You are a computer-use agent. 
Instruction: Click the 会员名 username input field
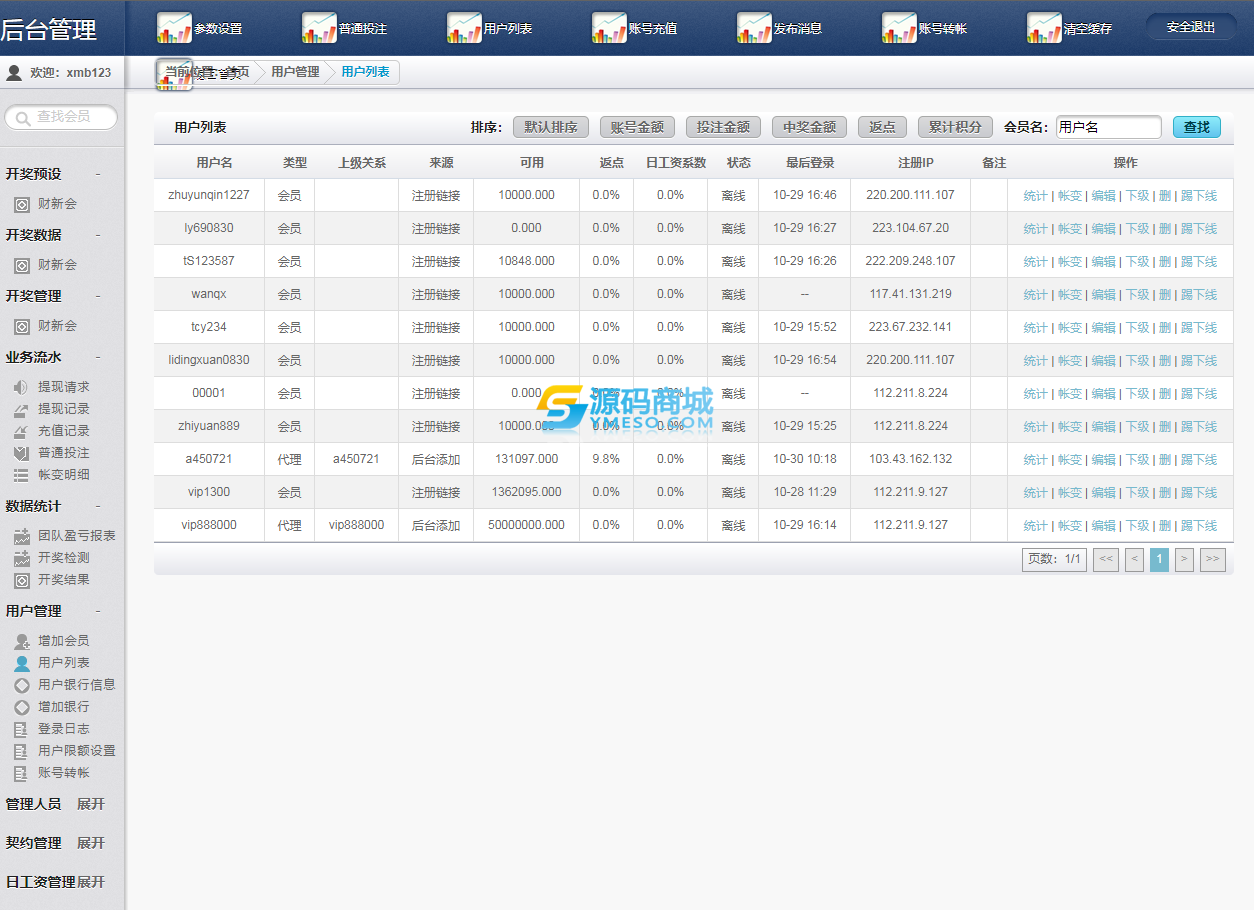(x=1108, y=127)
